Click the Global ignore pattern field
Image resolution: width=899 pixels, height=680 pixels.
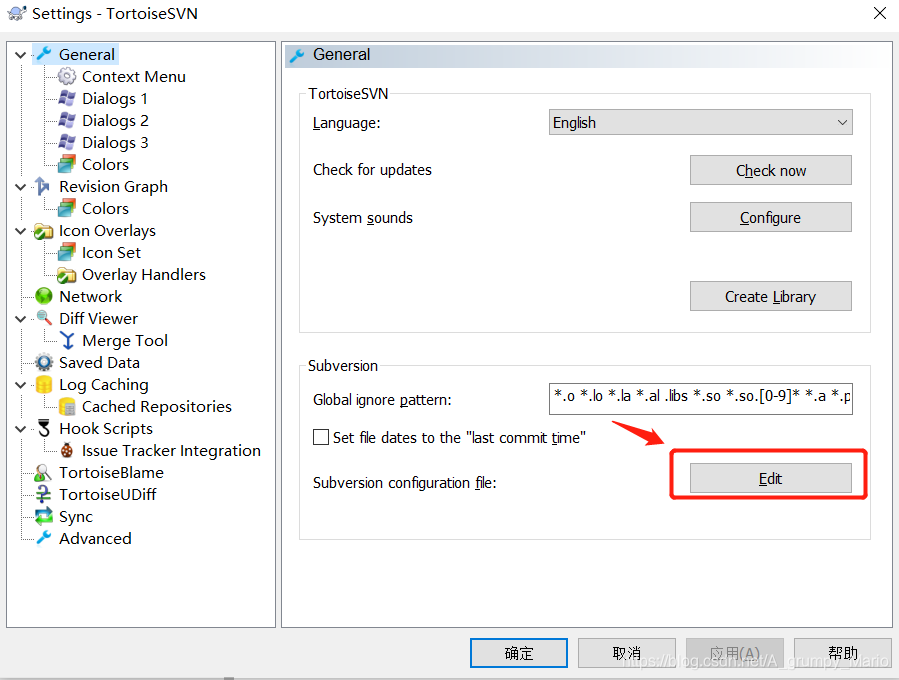click(701, 398)
